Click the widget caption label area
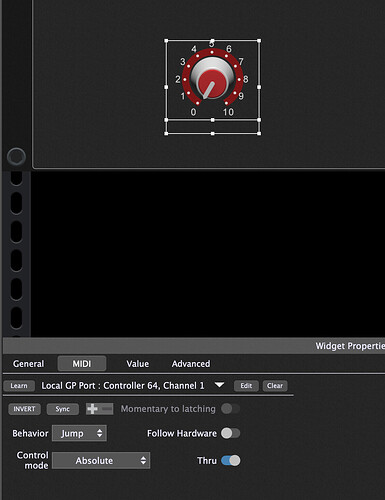Viewport: 385px width, 500px height. click(213, 127)
